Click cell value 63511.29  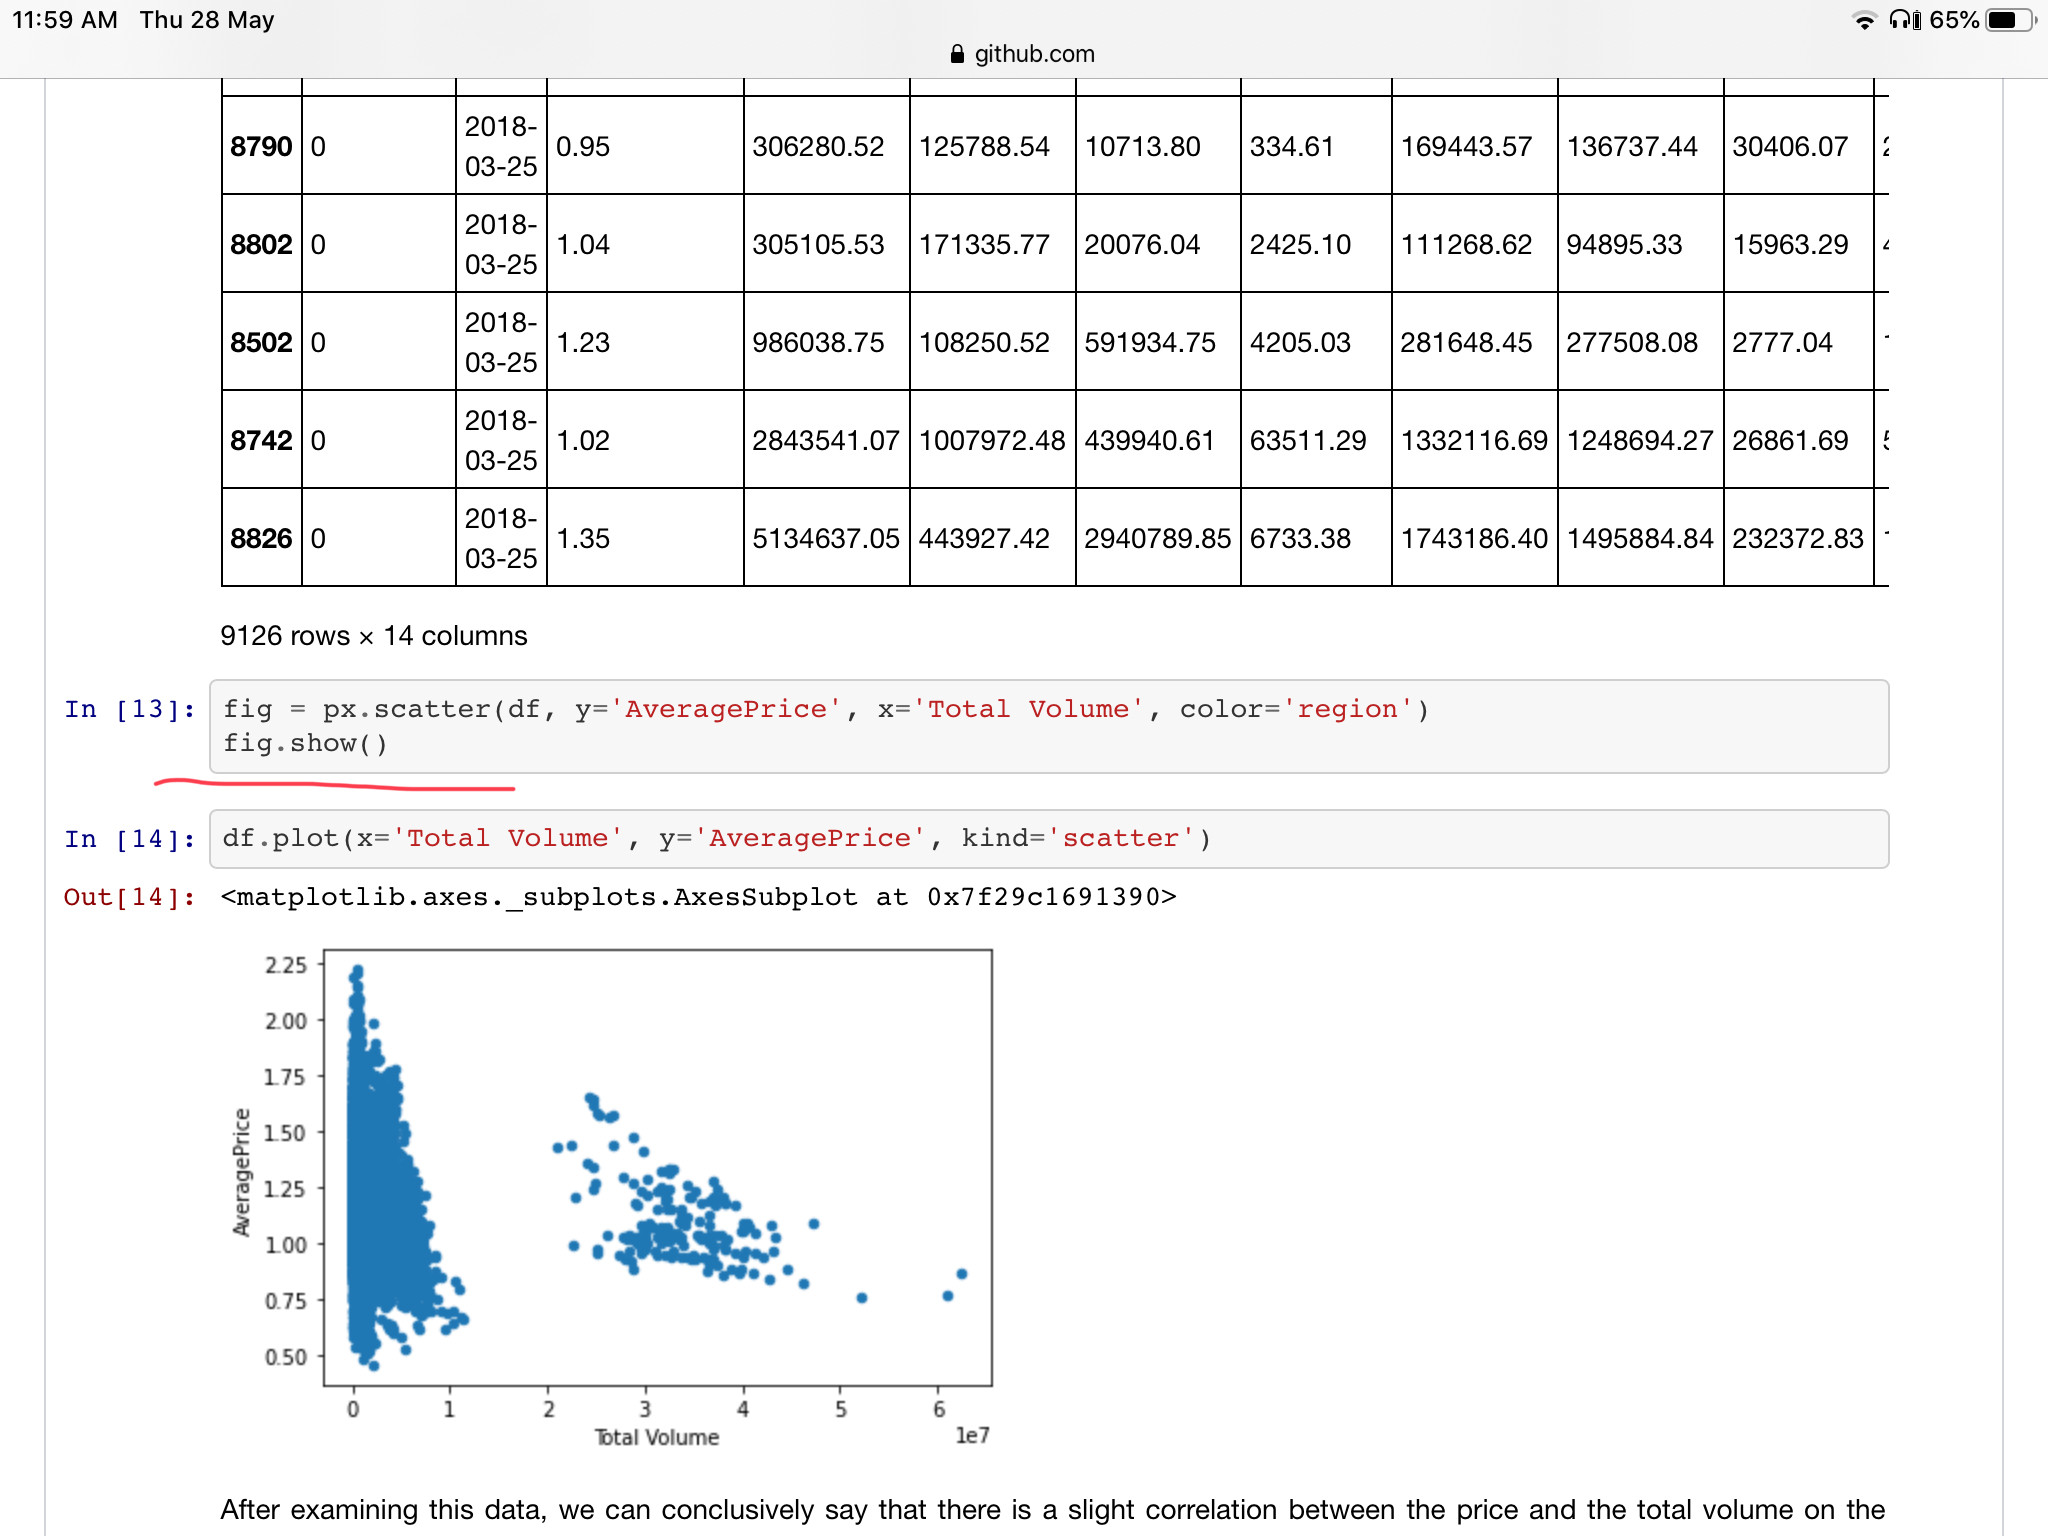tap(1308, 440)
